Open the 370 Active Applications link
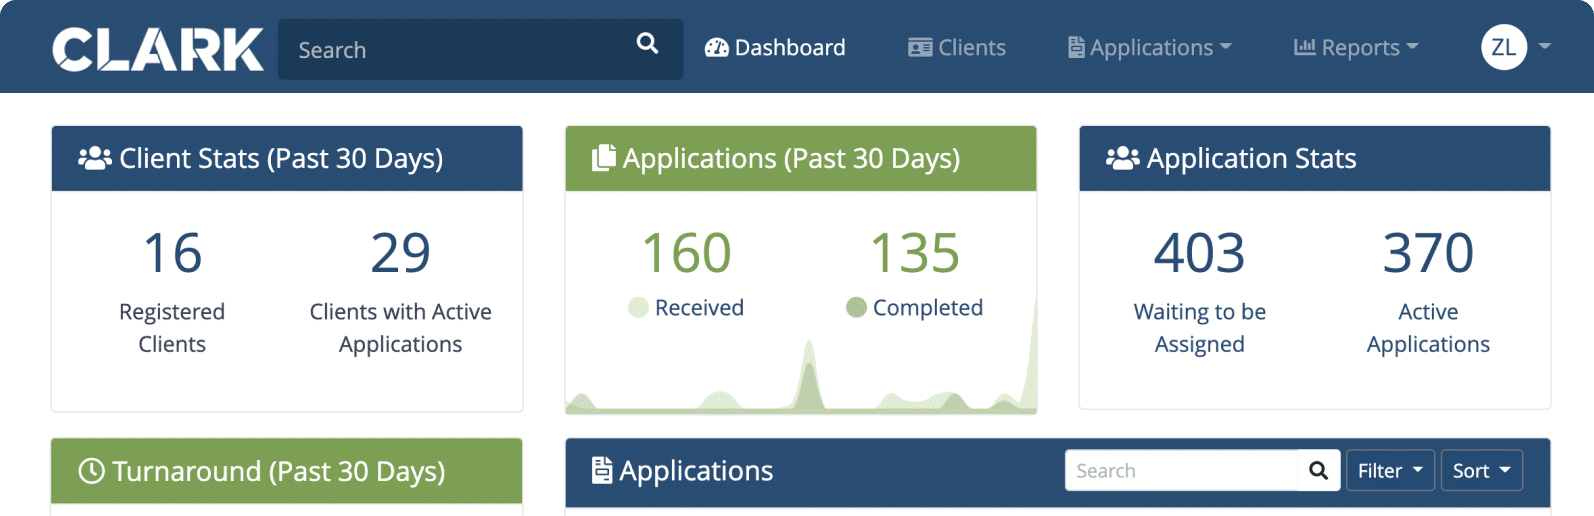1594x516 pixels. coord(1428,253)
